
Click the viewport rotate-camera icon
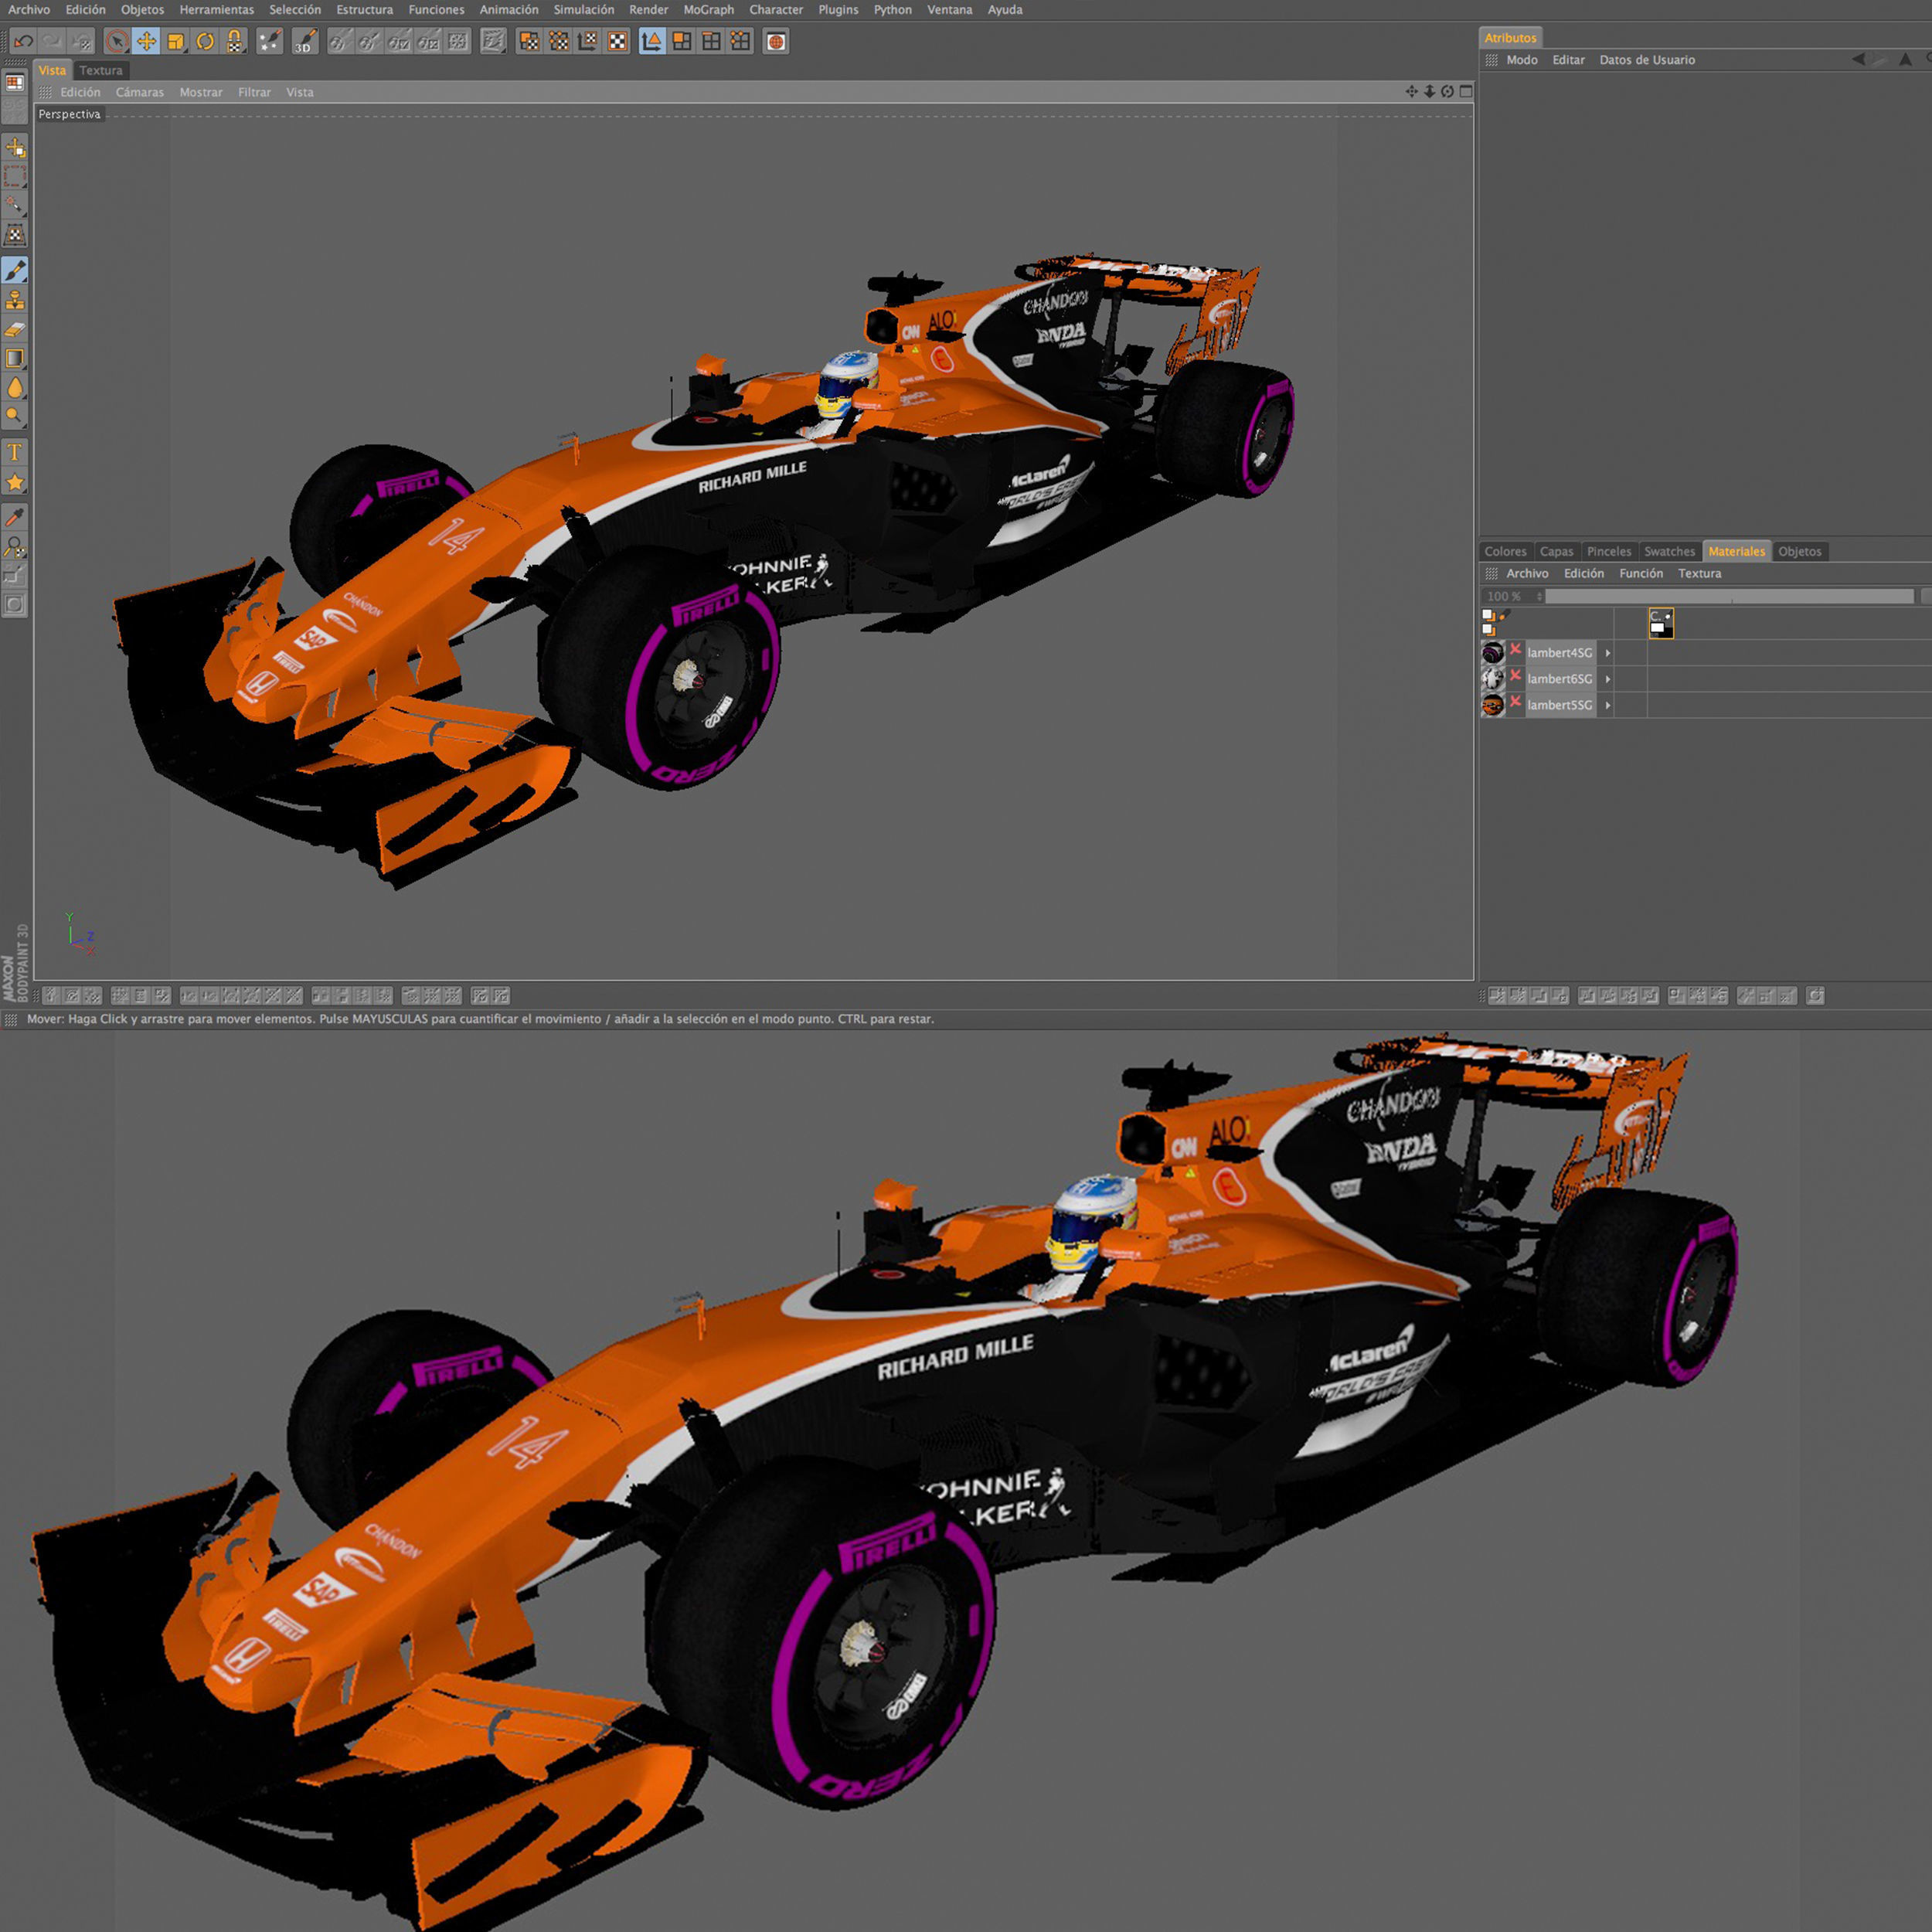pos(1447,91)
